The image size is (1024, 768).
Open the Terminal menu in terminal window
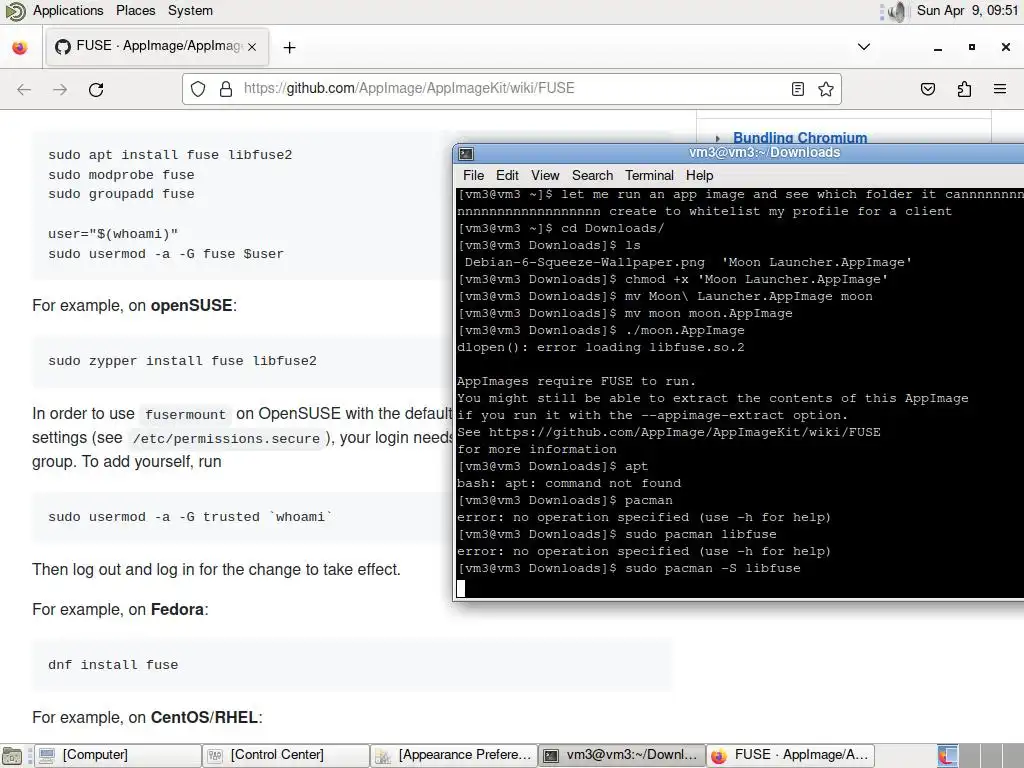coord(649,175)
